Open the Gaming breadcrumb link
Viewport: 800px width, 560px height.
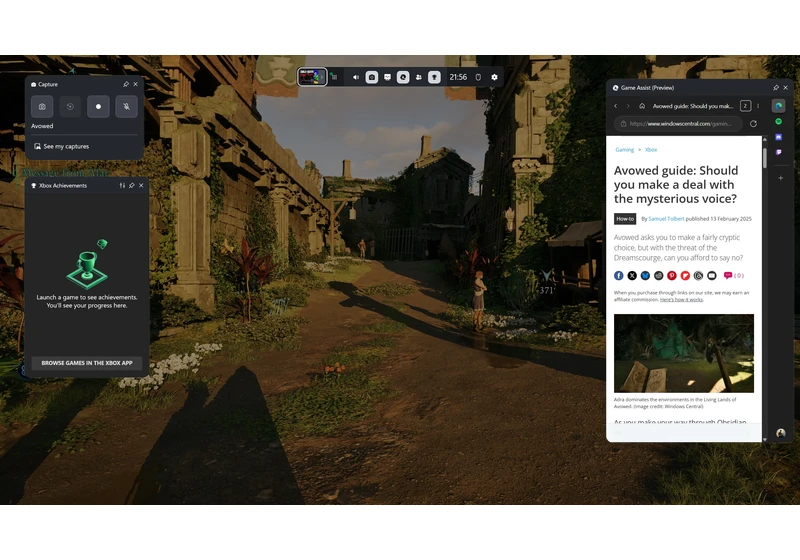pos(624,150)
